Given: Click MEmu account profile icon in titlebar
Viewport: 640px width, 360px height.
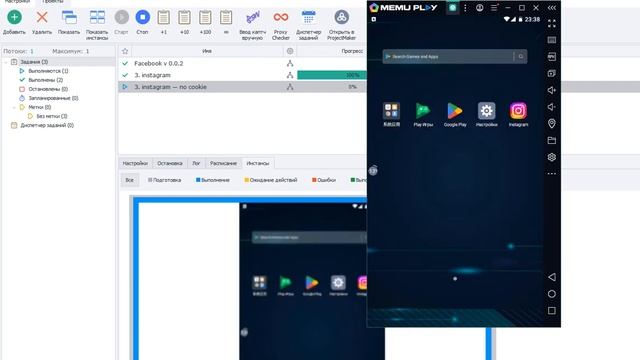Looking at the screenshot, I should (x=480, y=8).
